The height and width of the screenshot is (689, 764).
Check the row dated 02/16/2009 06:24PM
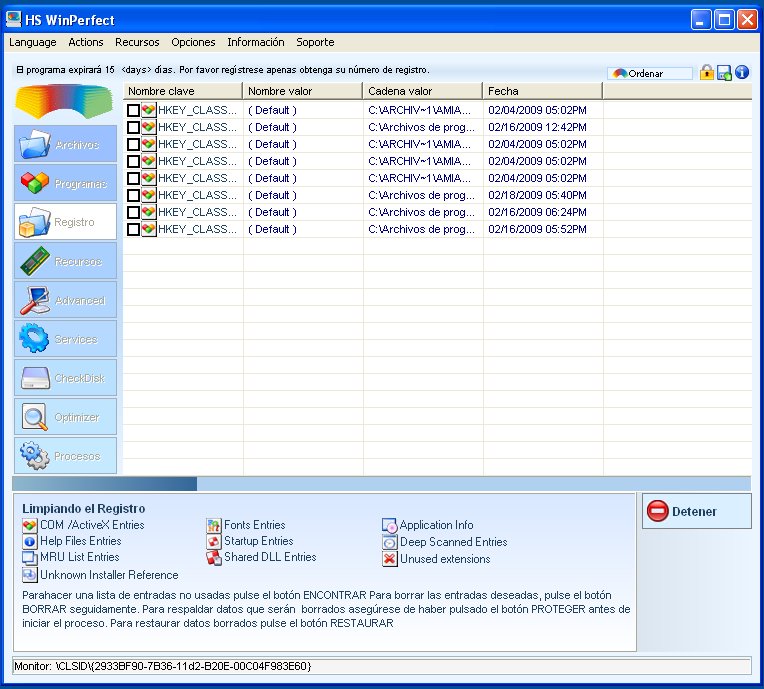[133, 212]
